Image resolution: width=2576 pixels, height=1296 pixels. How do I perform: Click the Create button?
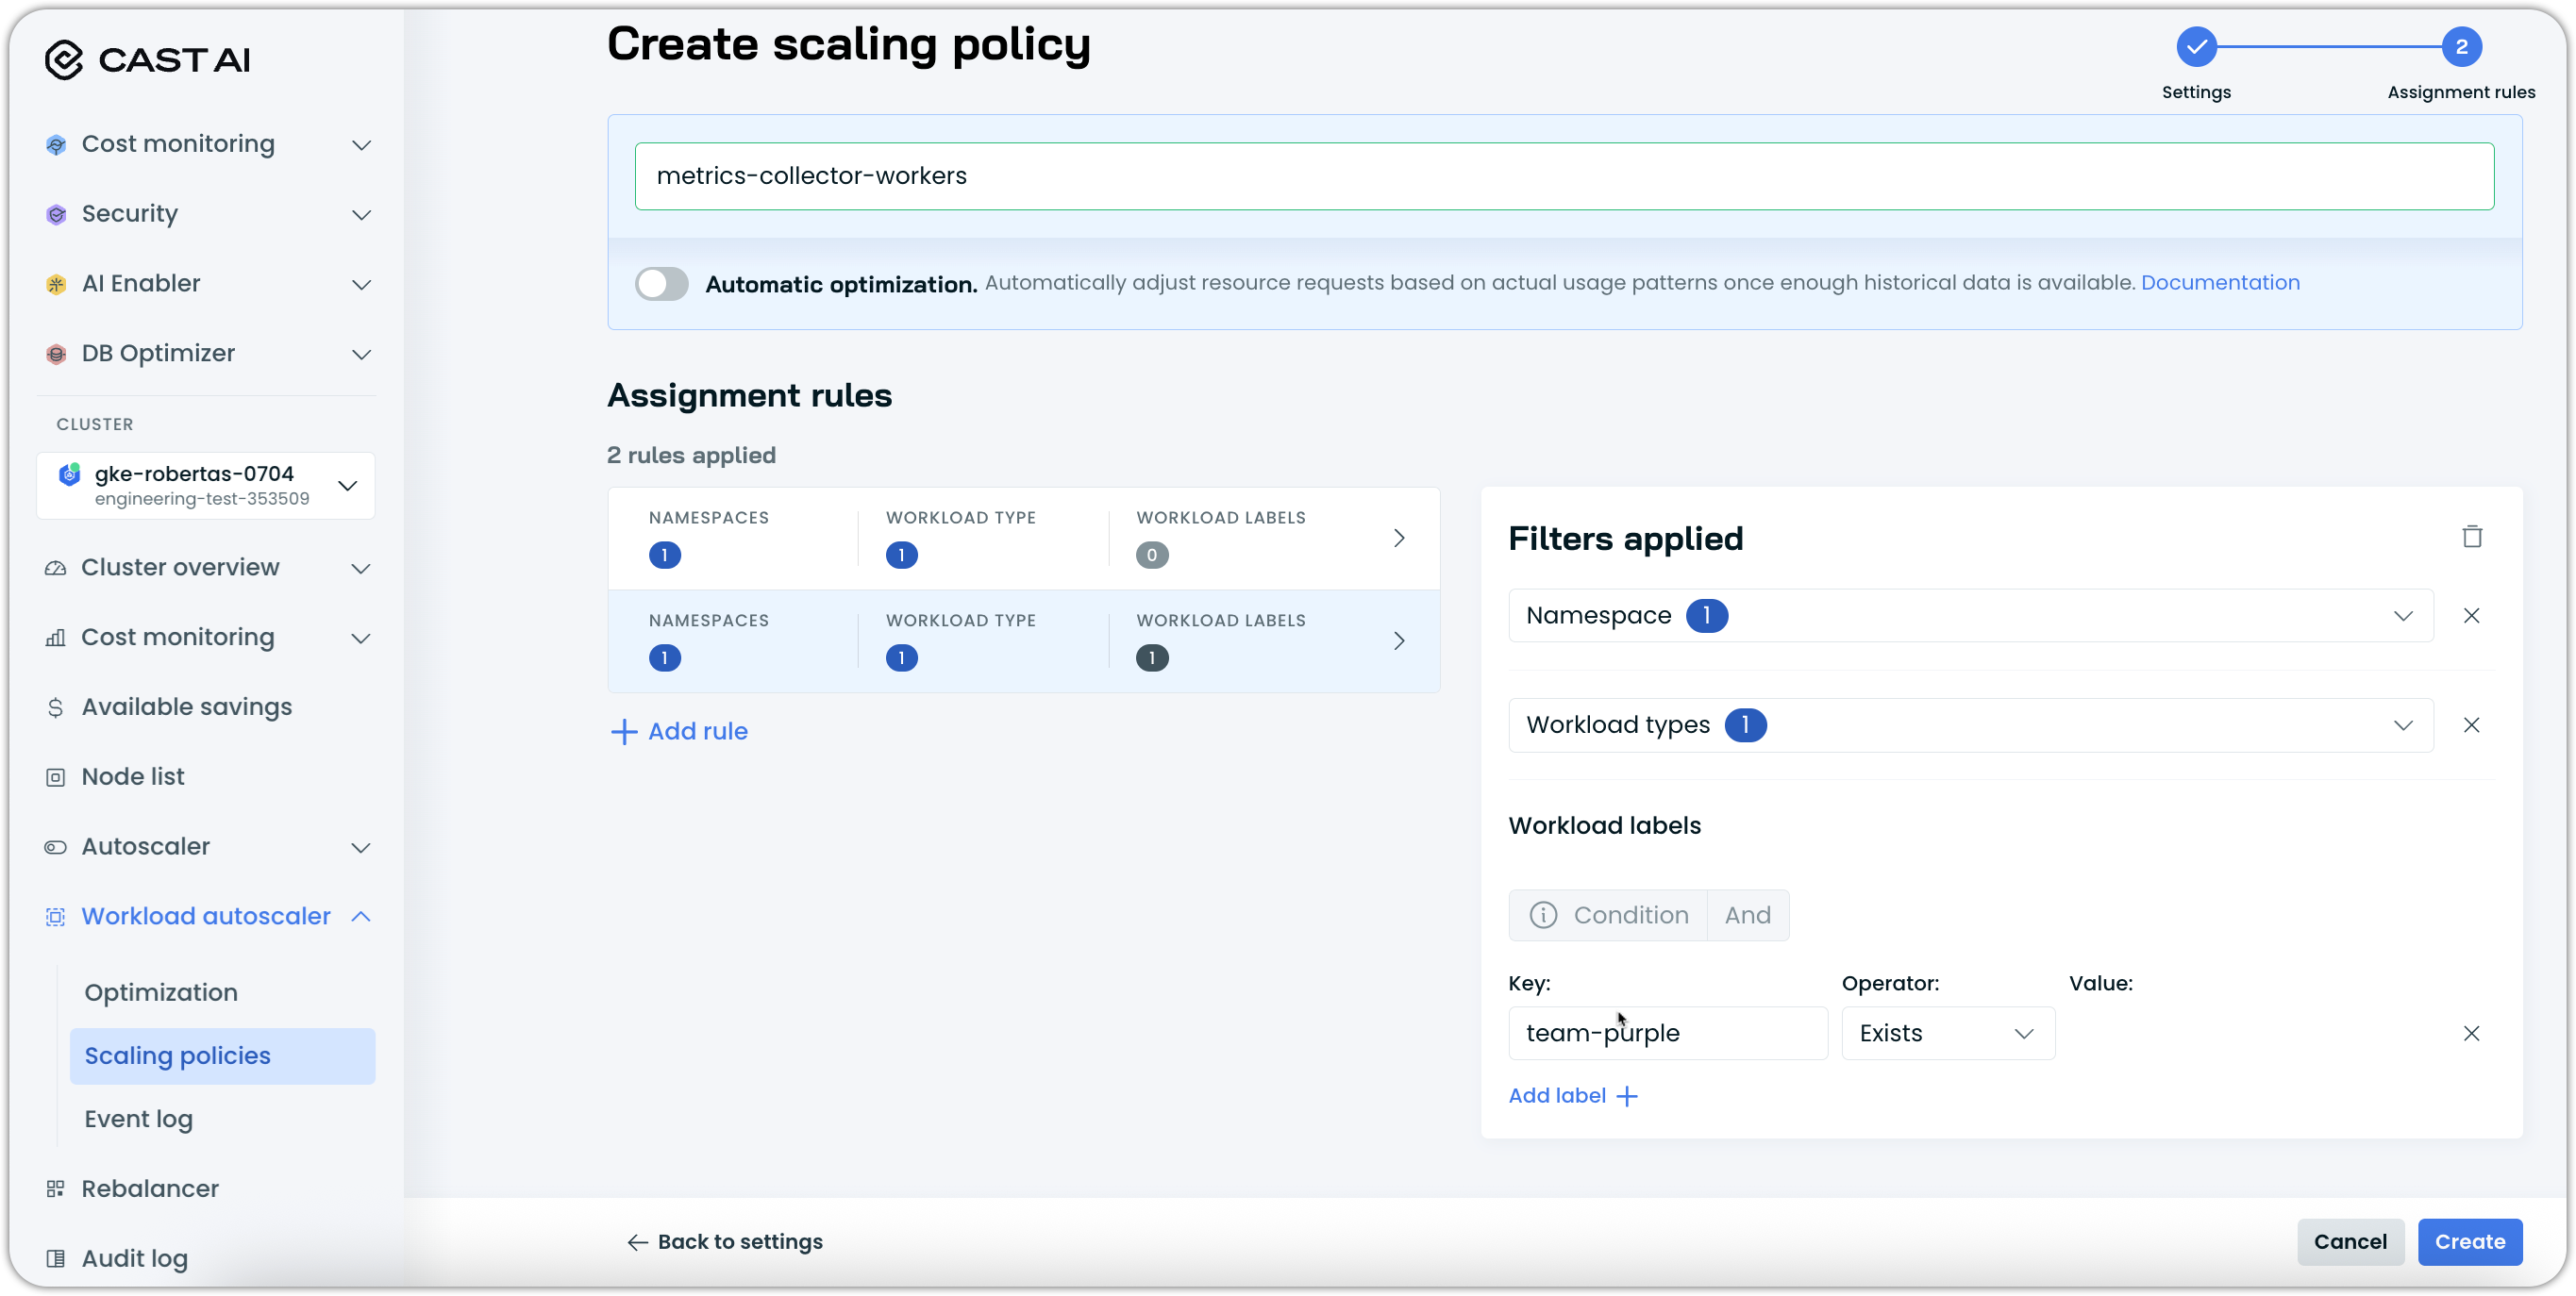click(x=2469, y=1242)
